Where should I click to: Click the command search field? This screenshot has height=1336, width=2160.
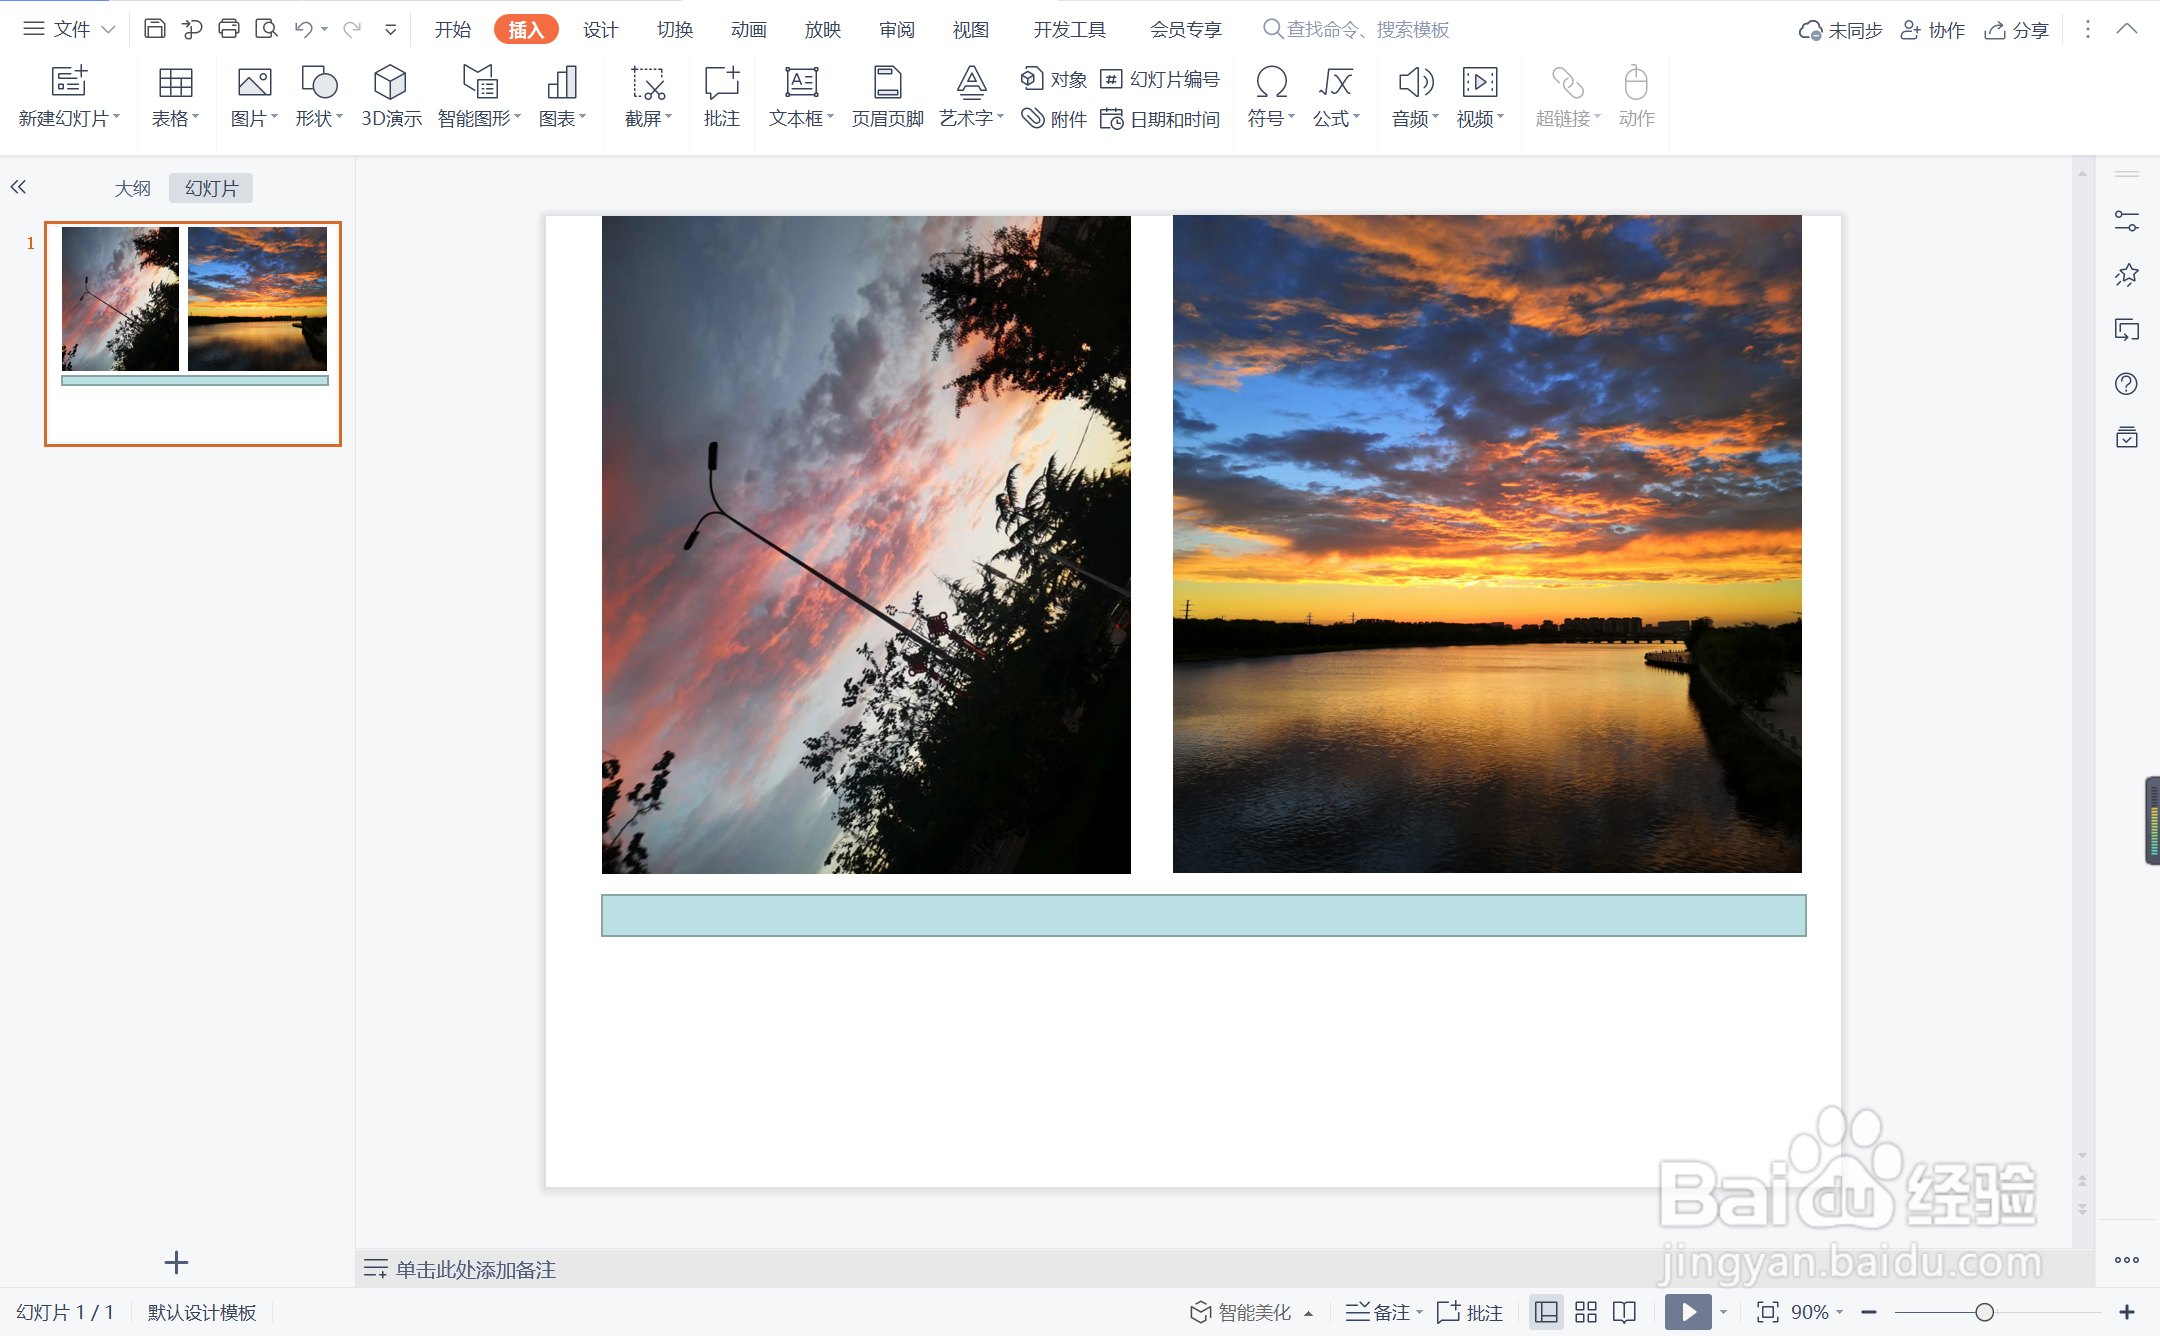pyautogui.click(x=1357, y=30)
